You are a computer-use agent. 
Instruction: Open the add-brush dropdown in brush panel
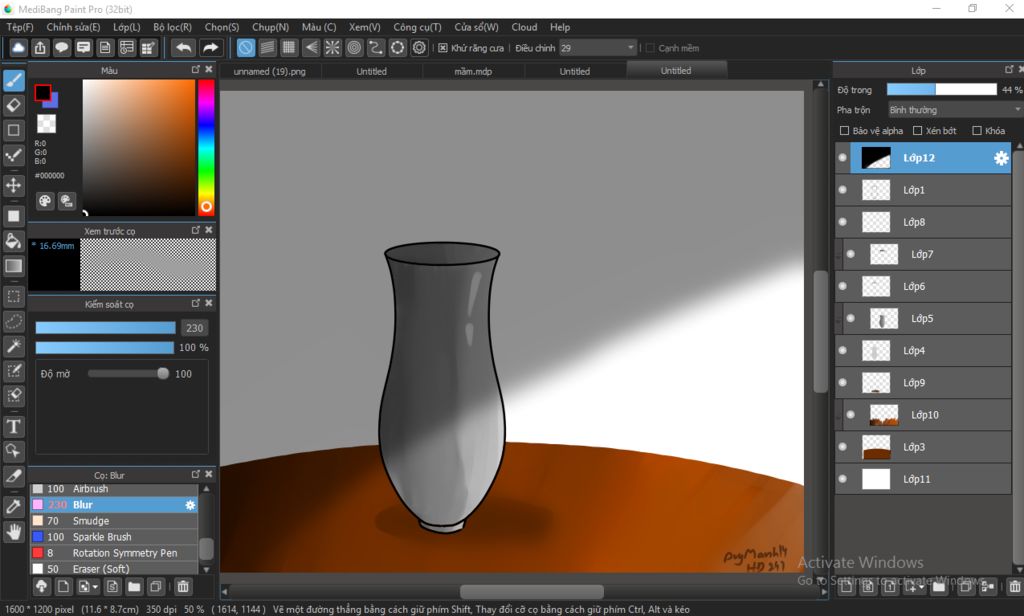pos(87,587)
